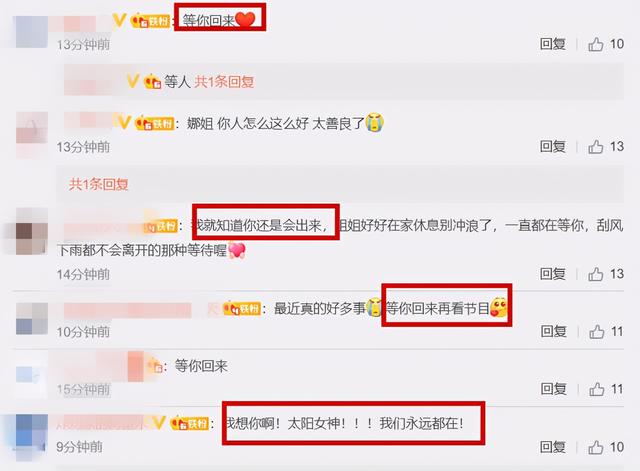Open the avatar of the 14分钟前 commenter
The height and width of the screenshot is (471, 640).
click(32, 231)
